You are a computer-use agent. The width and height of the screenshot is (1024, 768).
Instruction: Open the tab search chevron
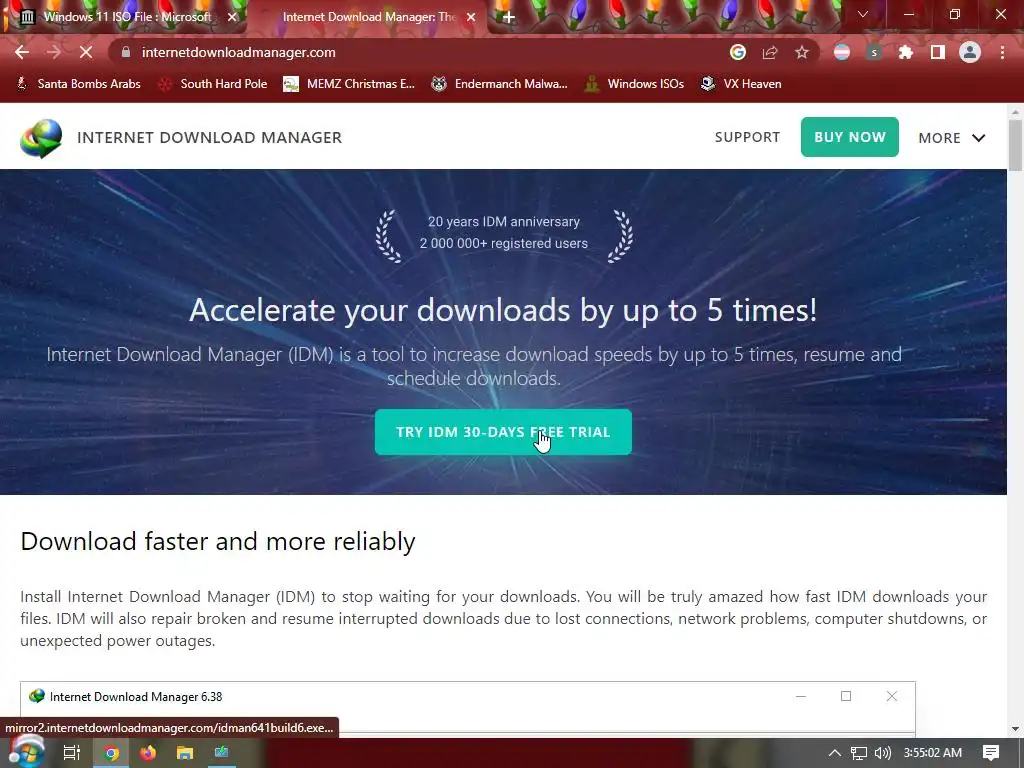point(863,14)
